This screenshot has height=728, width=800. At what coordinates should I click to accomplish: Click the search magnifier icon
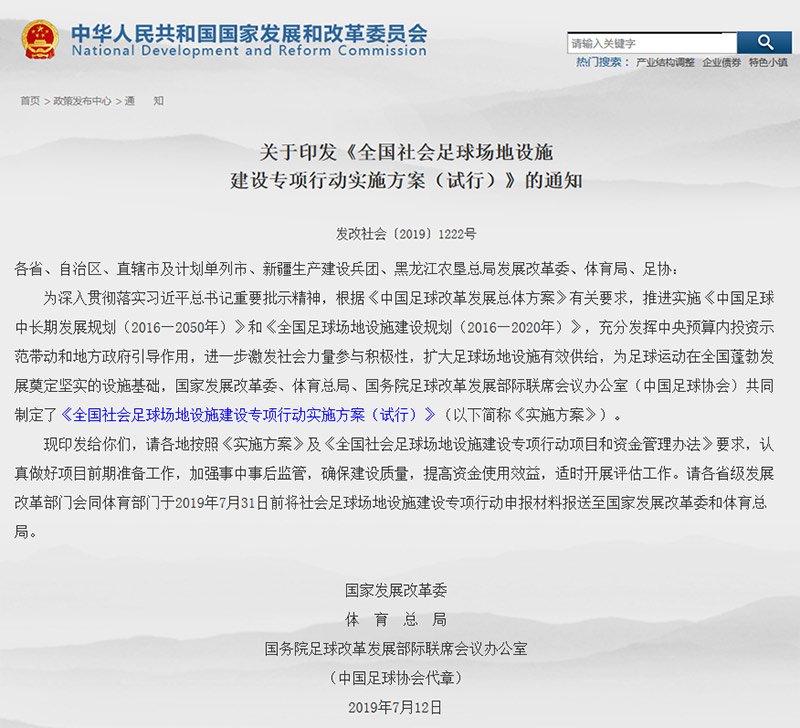pos(765,42)
